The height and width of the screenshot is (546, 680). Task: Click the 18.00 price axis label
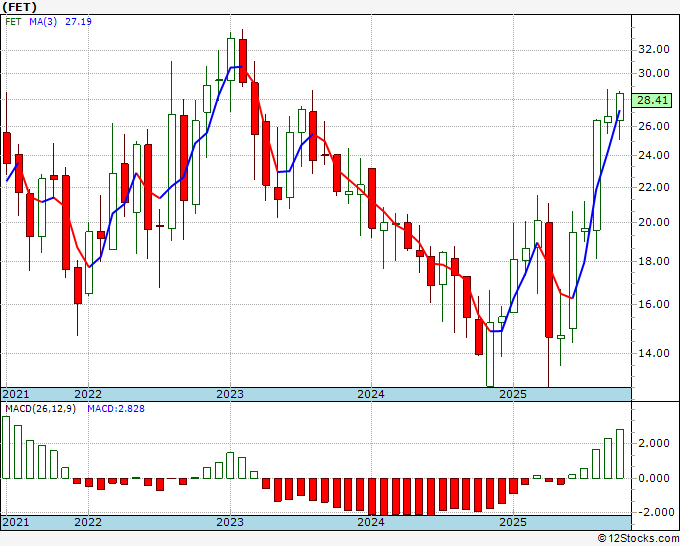(654, 261)
